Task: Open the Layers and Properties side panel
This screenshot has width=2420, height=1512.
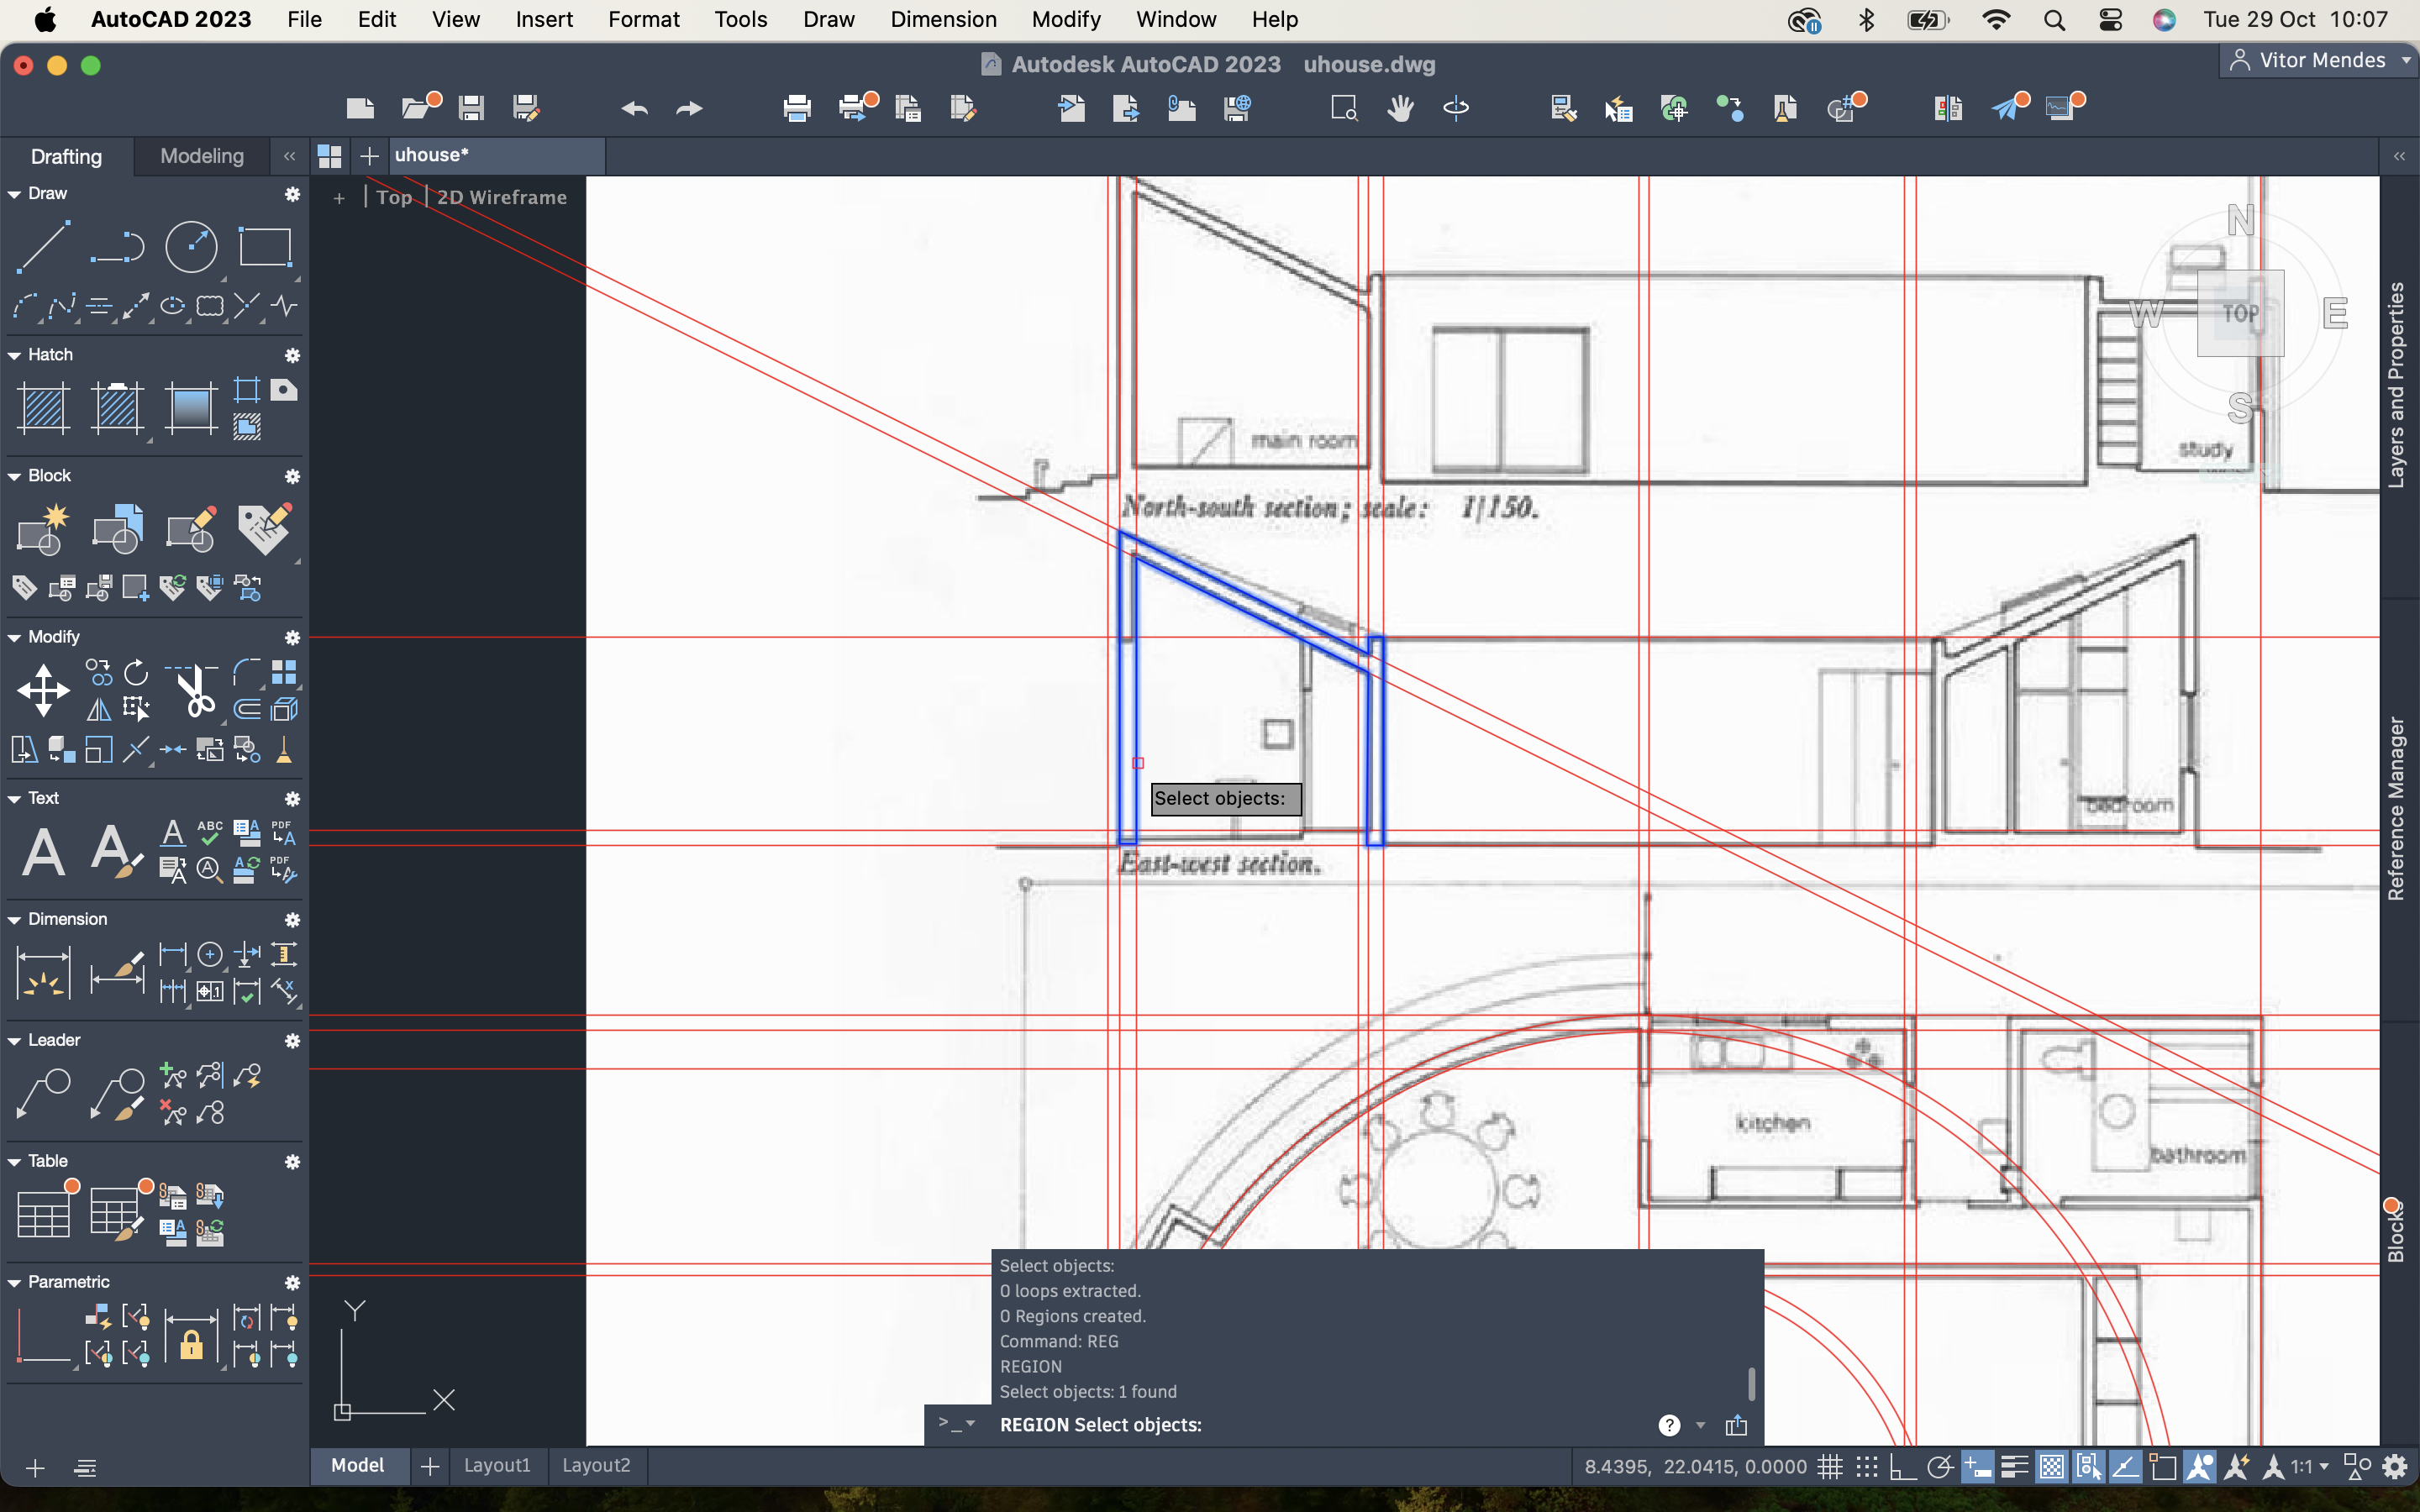Action: [2397, 385]
